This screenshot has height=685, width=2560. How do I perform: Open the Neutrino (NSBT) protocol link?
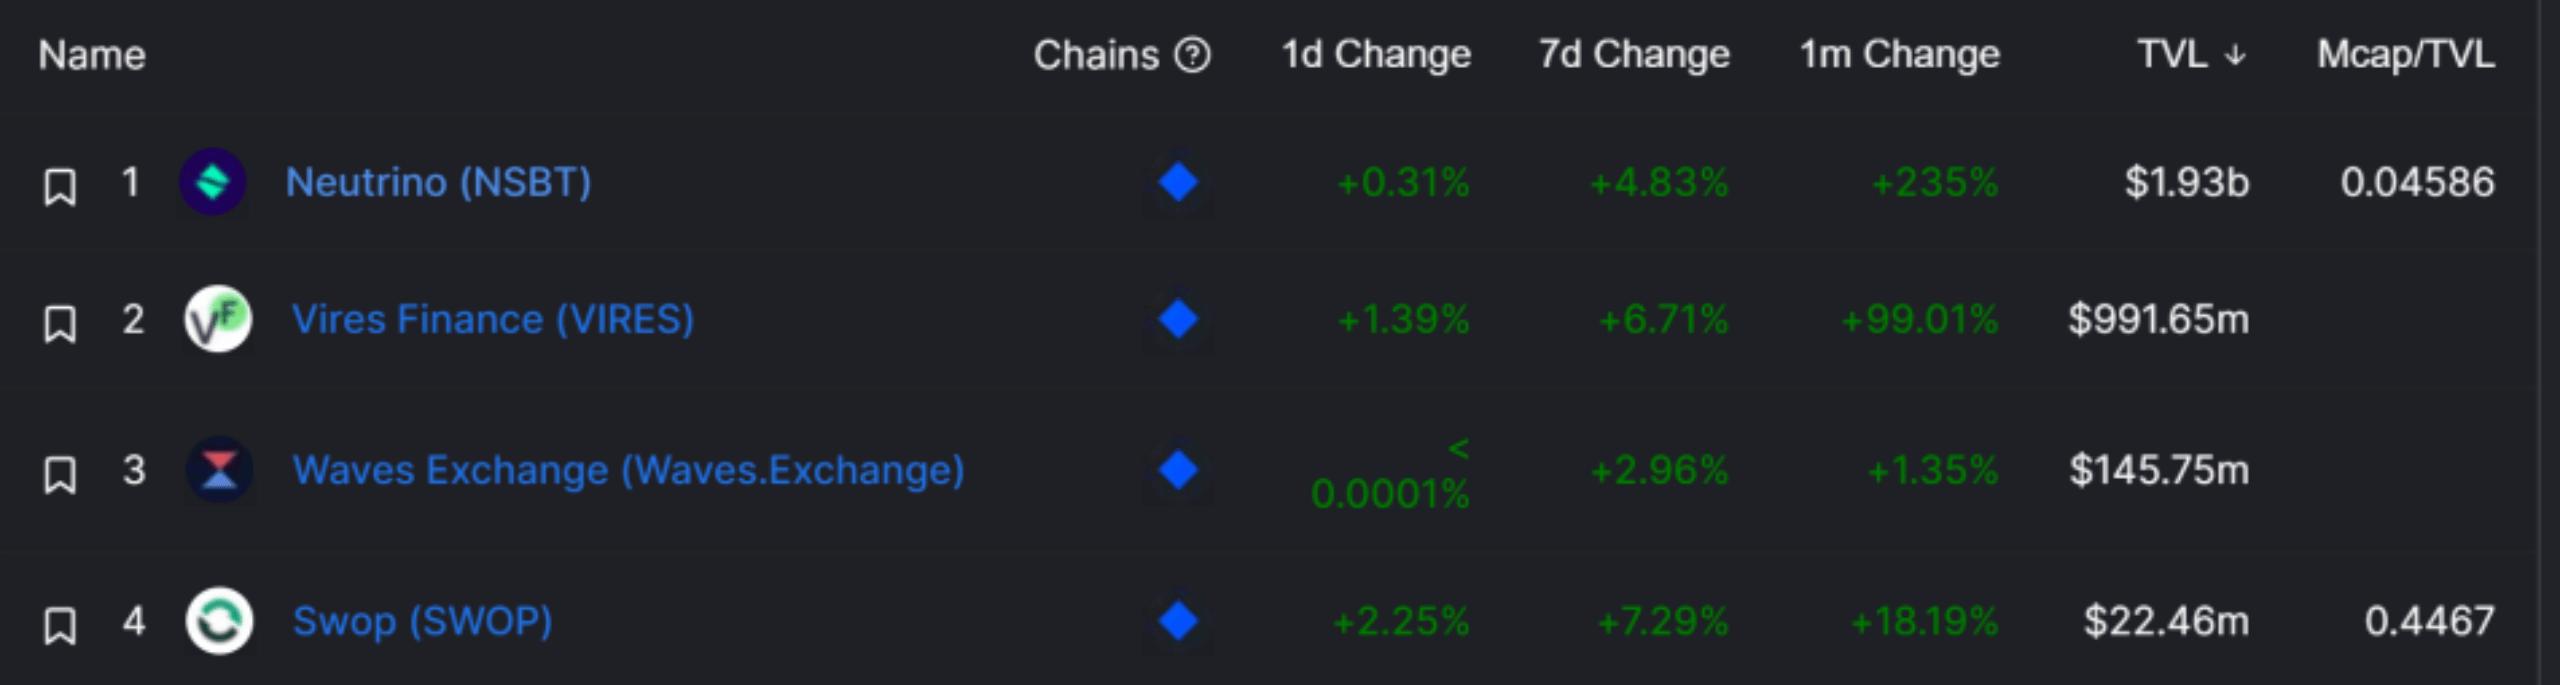click(438, 182)
